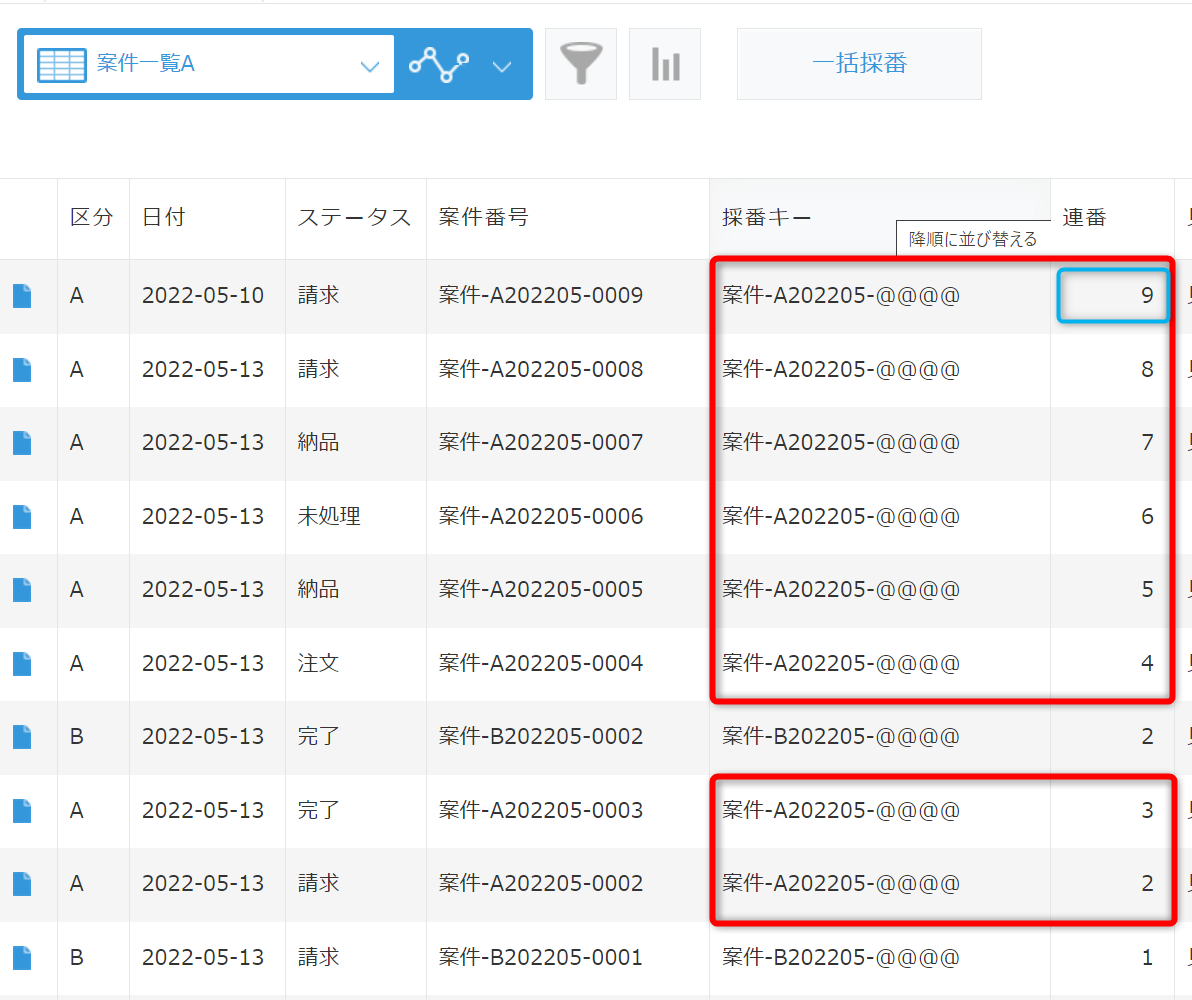Click the 一括採番 button
Viewport: 1192px width, 1000px height.
[859, 64]
